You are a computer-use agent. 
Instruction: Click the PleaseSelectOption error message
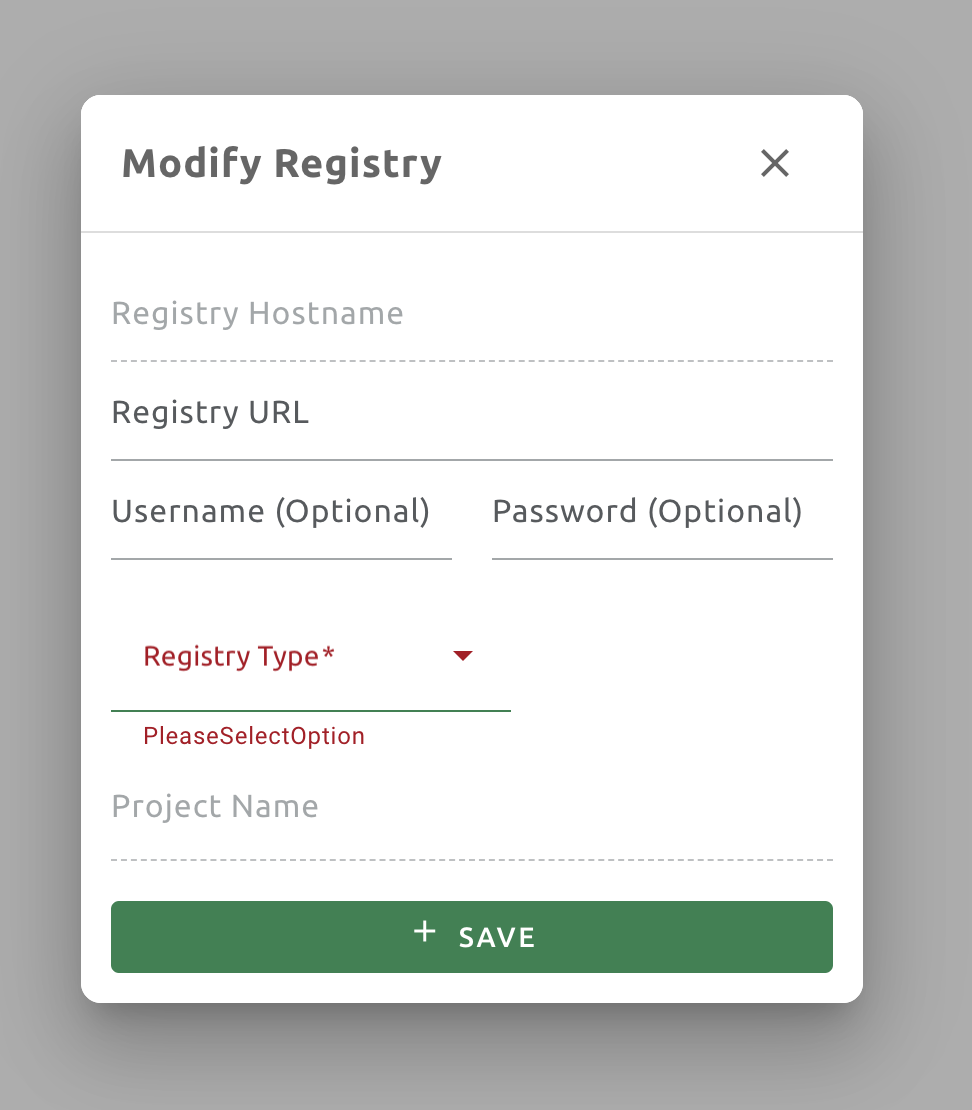click(254, 736)
